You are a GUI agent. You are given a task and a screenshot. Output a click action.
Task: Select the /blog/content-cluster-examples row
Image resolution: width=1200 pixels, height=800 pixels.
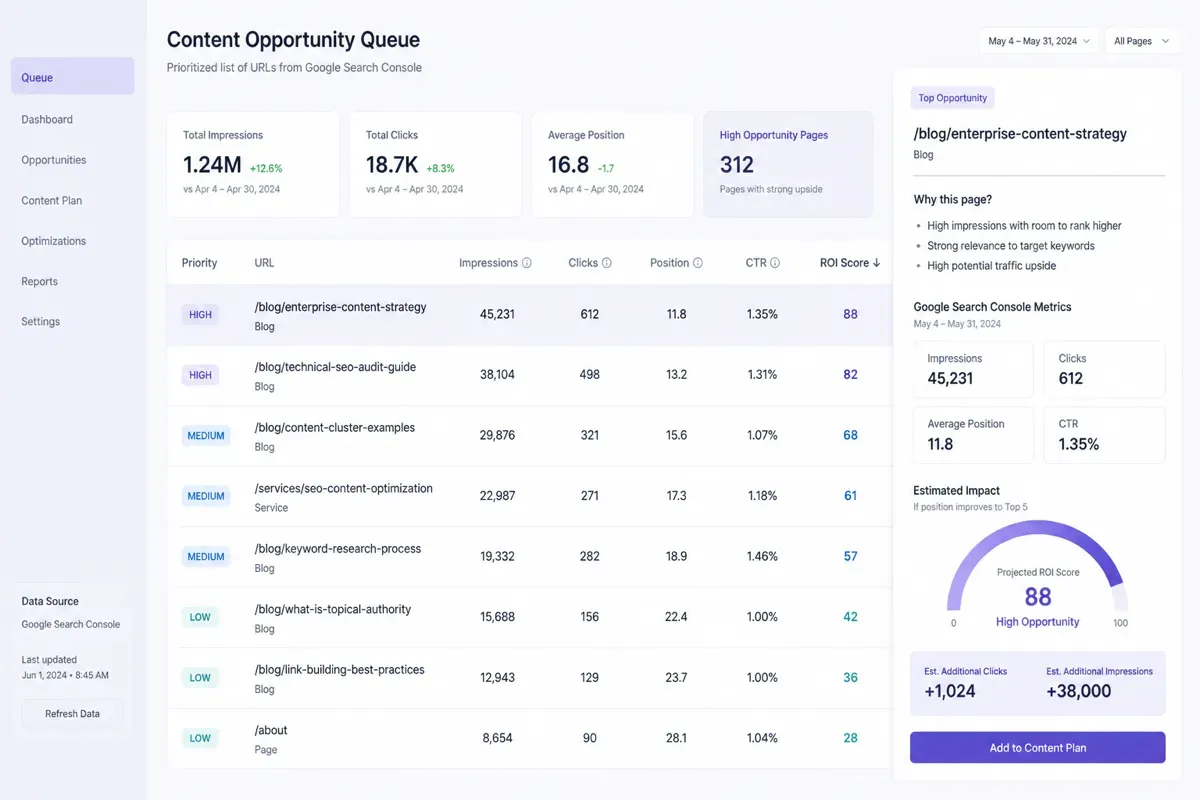[529, 436]
